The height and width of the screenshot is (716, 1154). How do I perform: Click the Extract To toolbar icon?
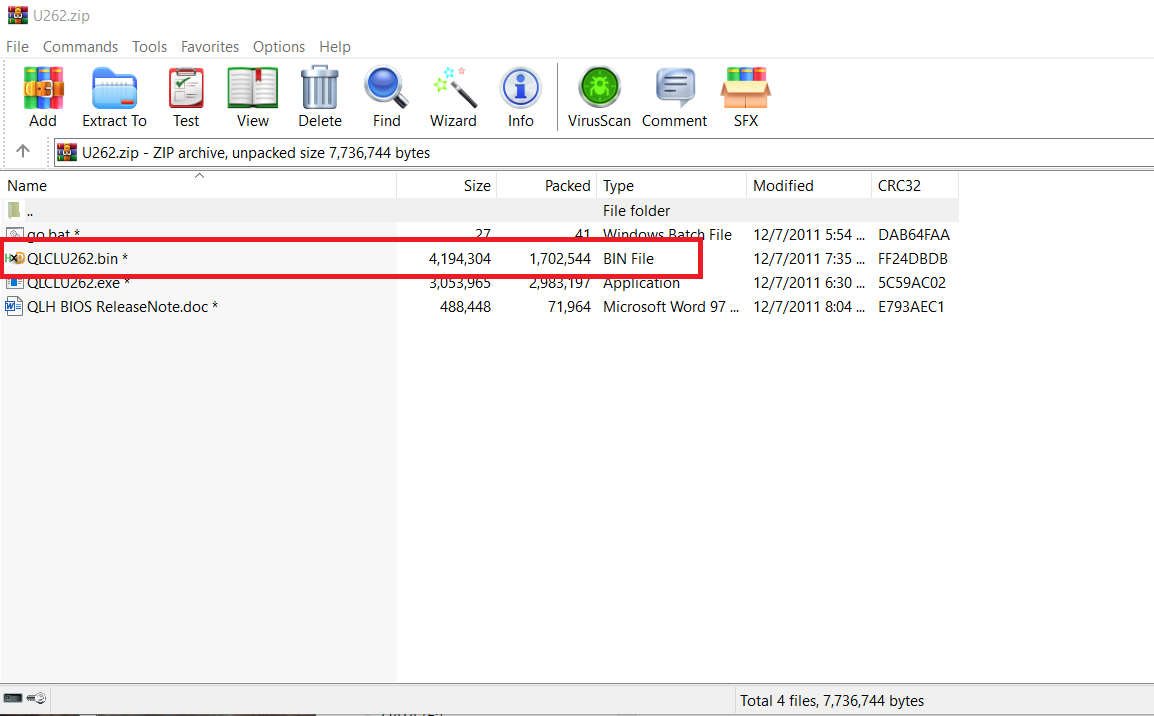(114, 88)
